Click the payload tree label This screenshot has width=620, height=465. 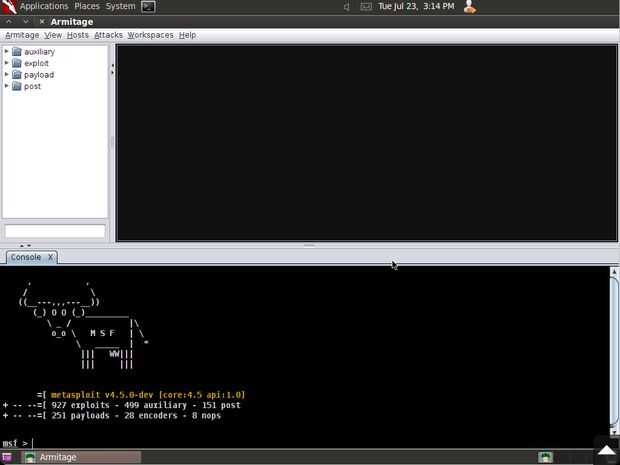point(39,75)
